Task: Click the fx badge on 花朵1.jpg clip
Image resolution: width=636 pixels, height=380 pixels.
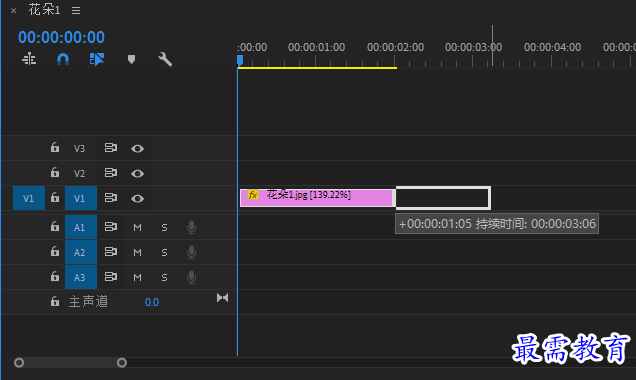Action: click(253, 195)
